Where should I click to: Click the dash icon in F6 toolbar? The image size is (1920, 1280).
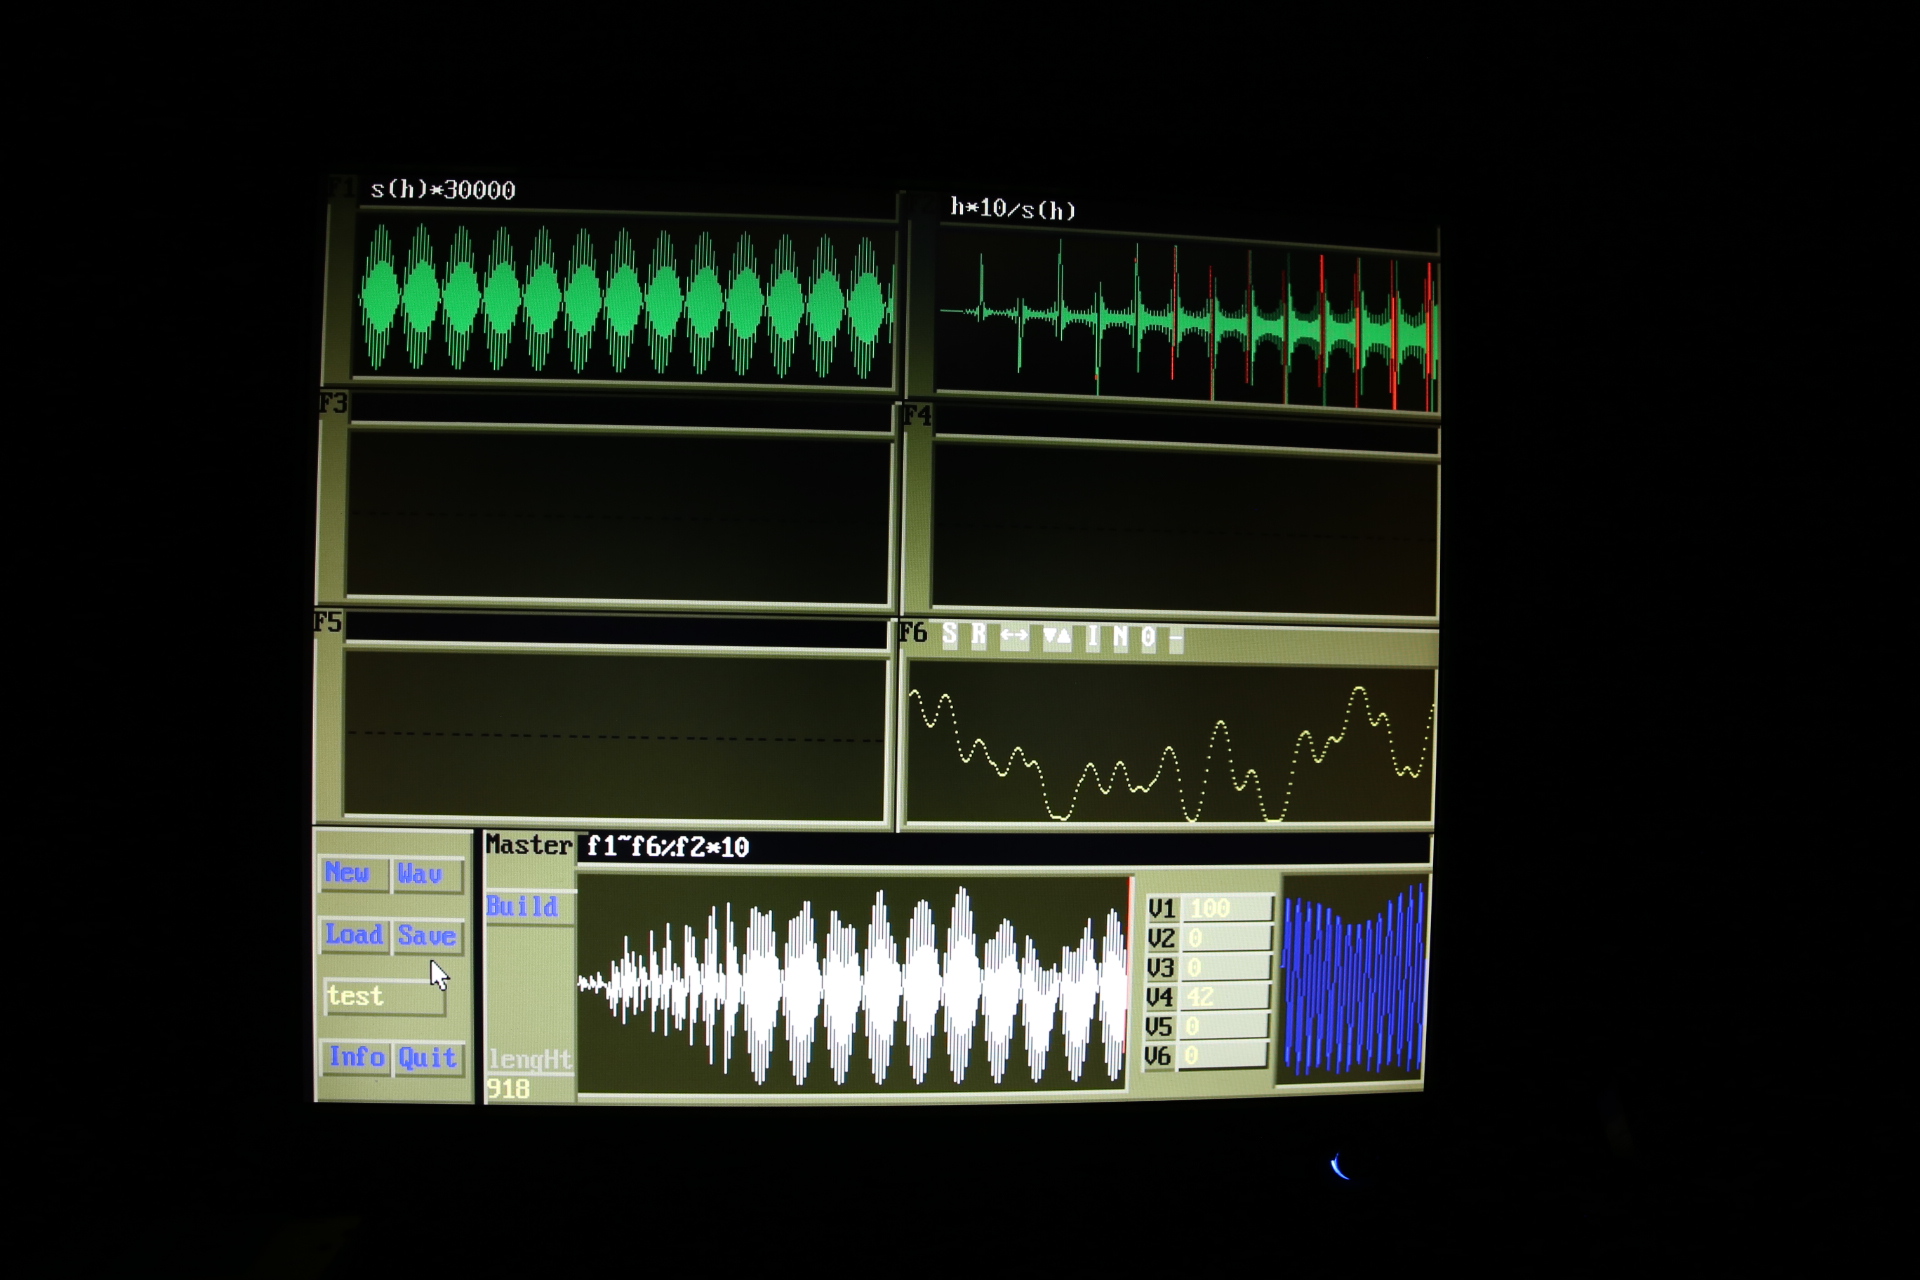[x=1175, y=639]
